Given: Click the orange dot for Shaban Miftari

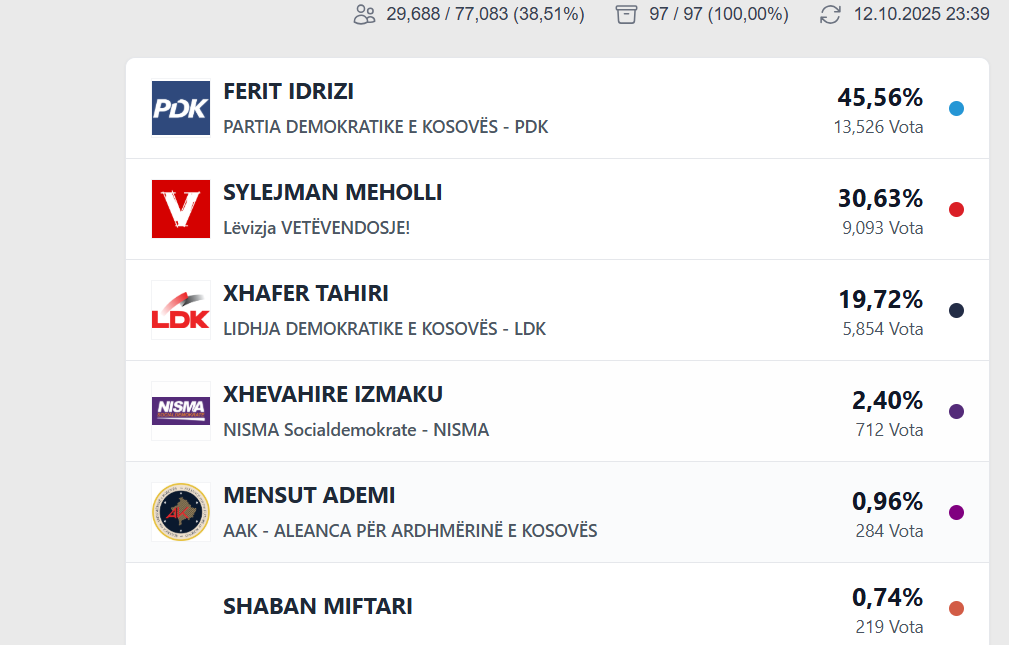Looking at the screenshot, I should (x=956, y=609).
